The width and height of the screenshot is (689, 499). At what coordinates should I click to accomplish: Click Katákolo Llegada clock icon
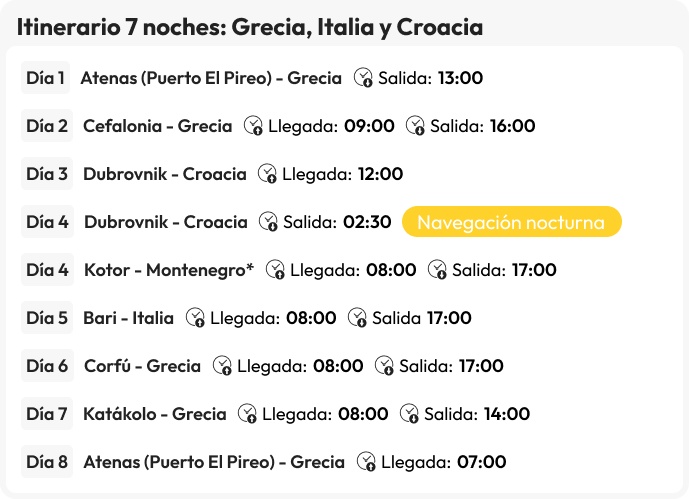pos(247,414)
